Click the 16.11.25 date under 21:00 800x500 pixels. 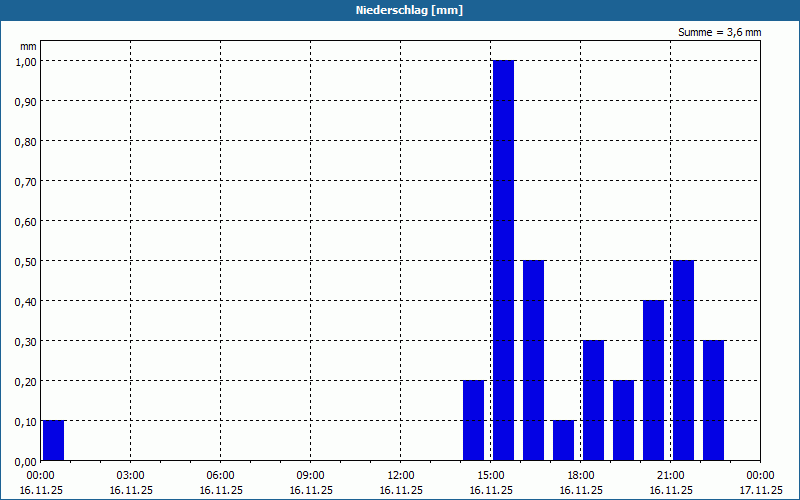tap(671, 490)
